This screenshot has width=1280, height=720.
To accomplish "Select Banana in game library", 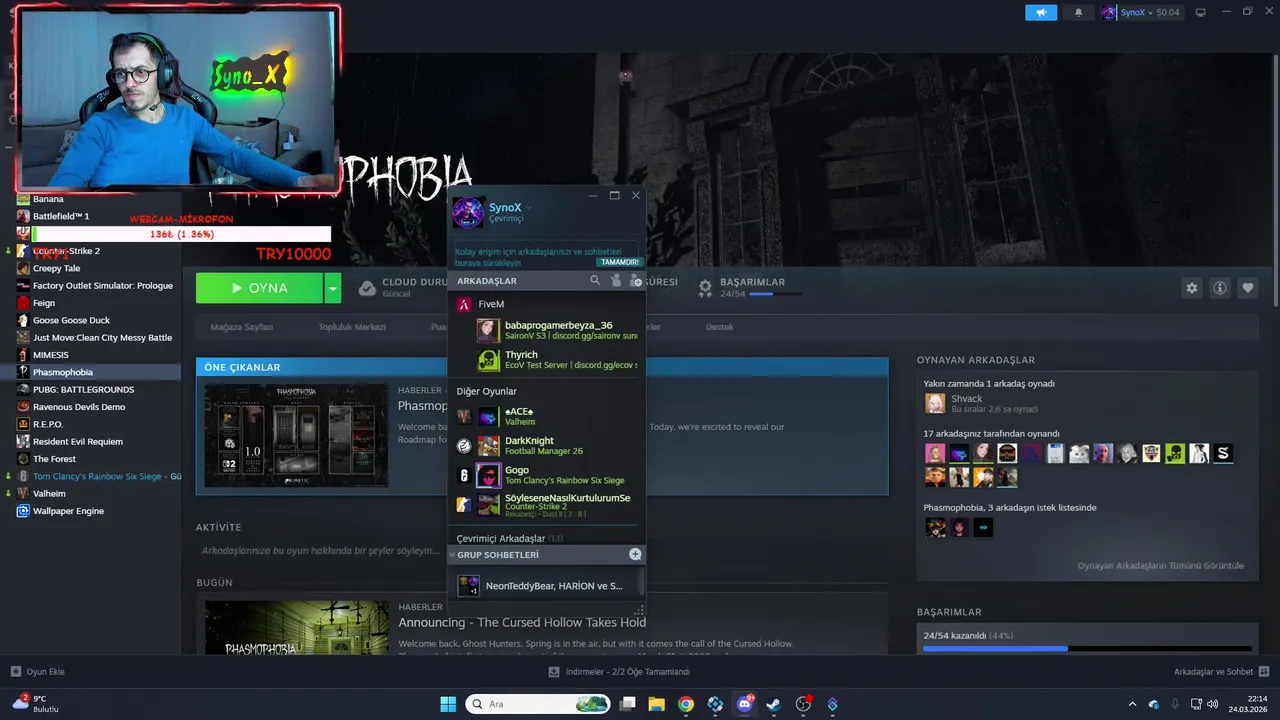I will point(48,199).
